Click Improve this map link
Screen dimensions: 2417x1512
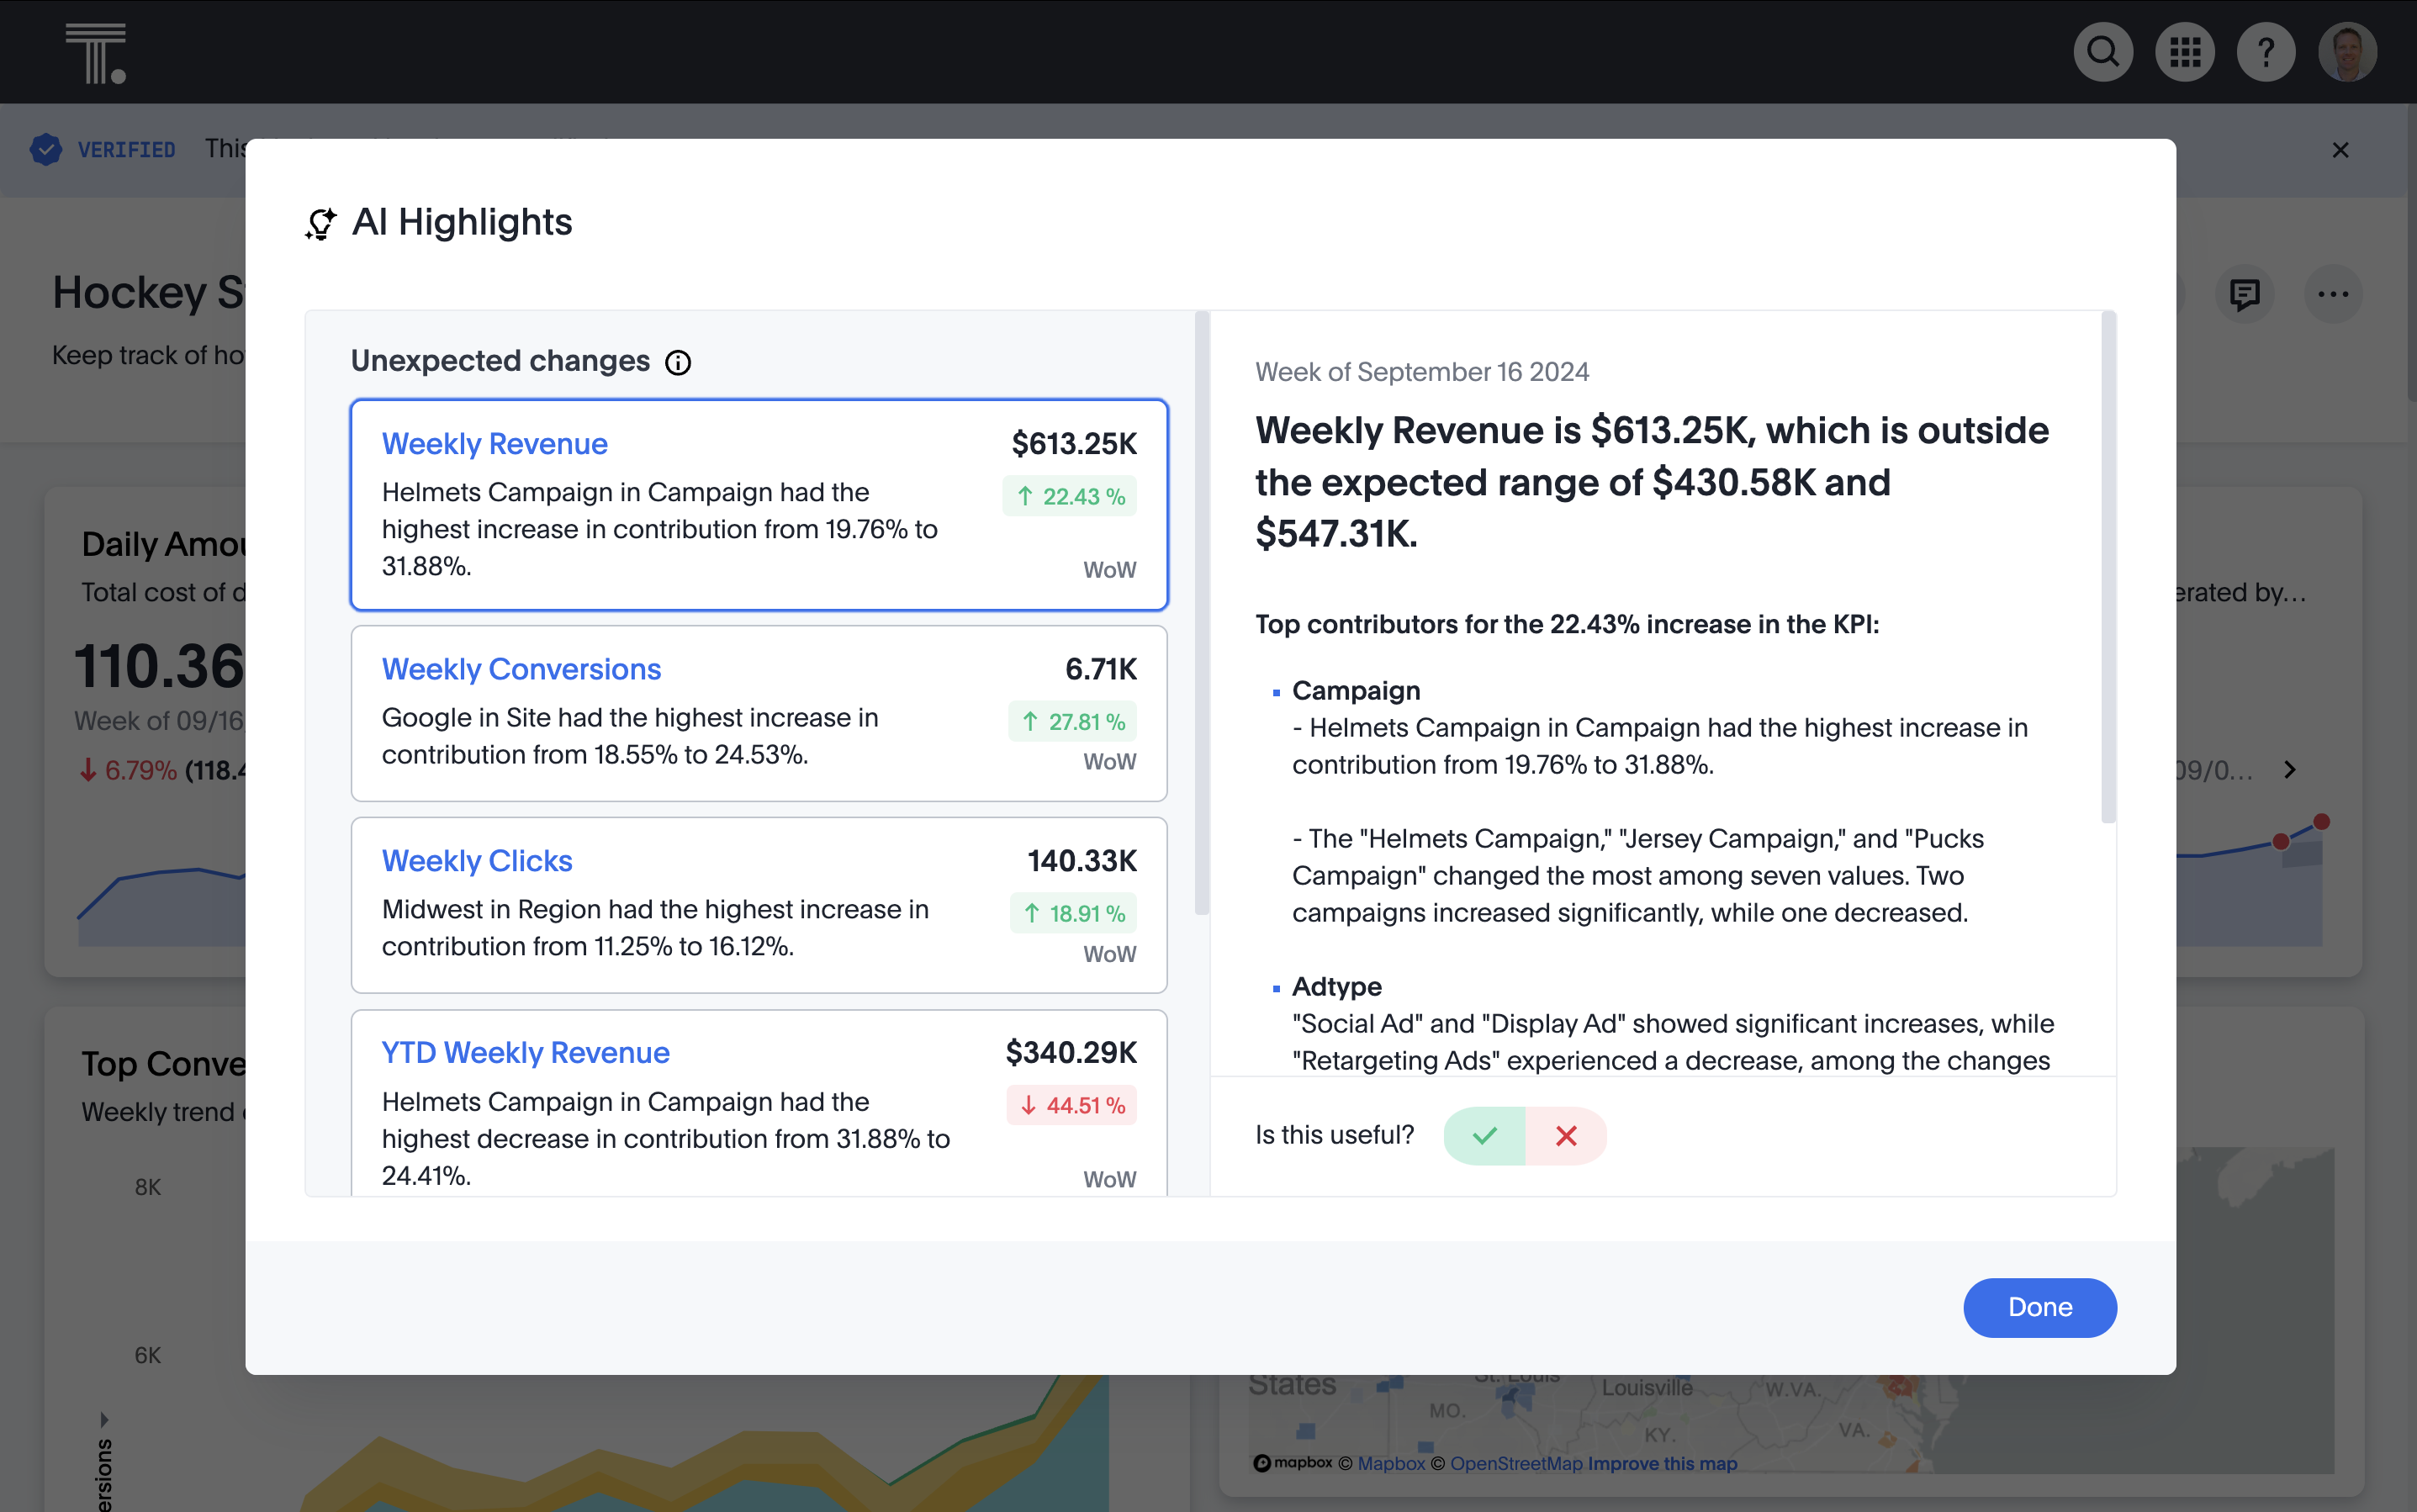(1662, 1463)
